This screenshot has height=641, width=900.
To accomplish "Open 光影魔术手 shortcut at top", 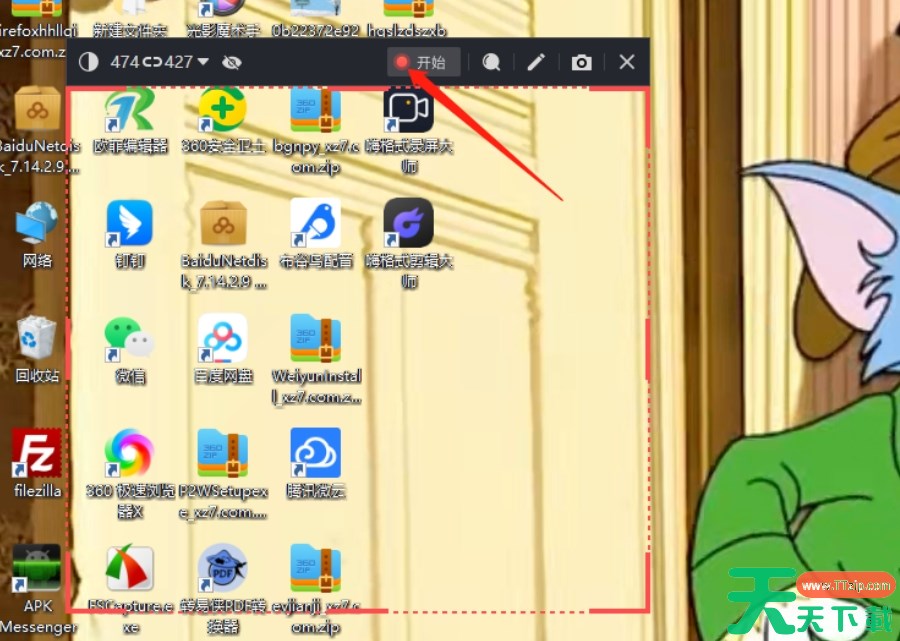I will 223,18.
